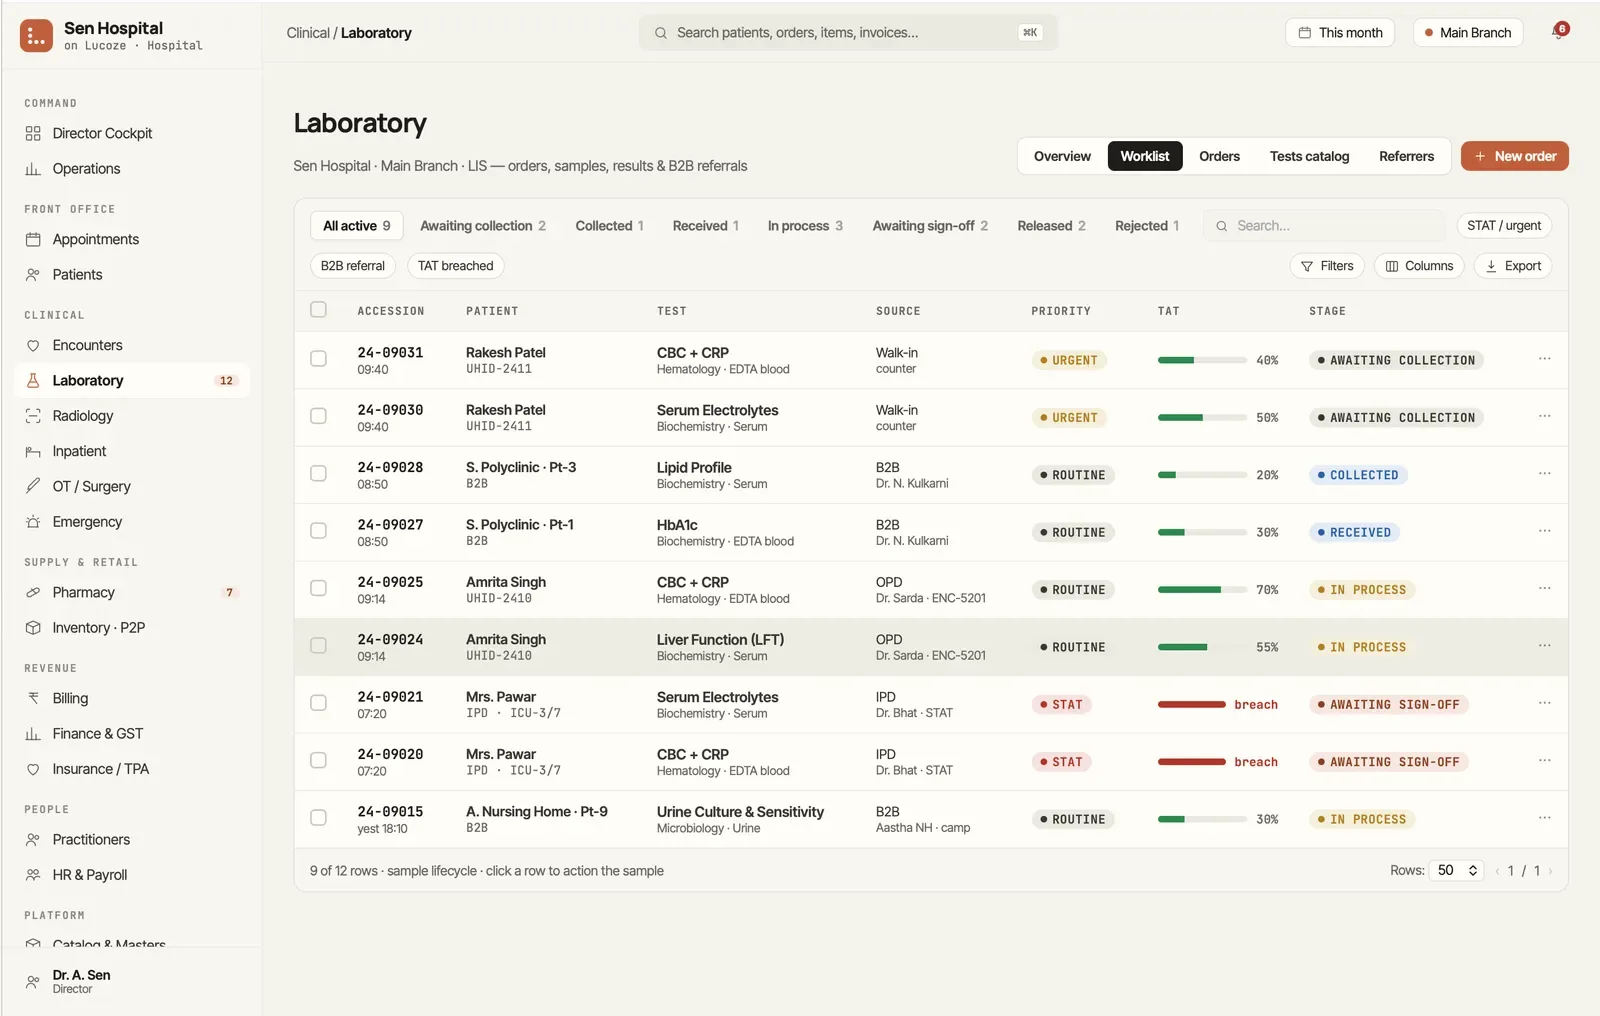Open the notifications bell icon
This screenshot has height=1016, width=1600.
pos(1559,32)
